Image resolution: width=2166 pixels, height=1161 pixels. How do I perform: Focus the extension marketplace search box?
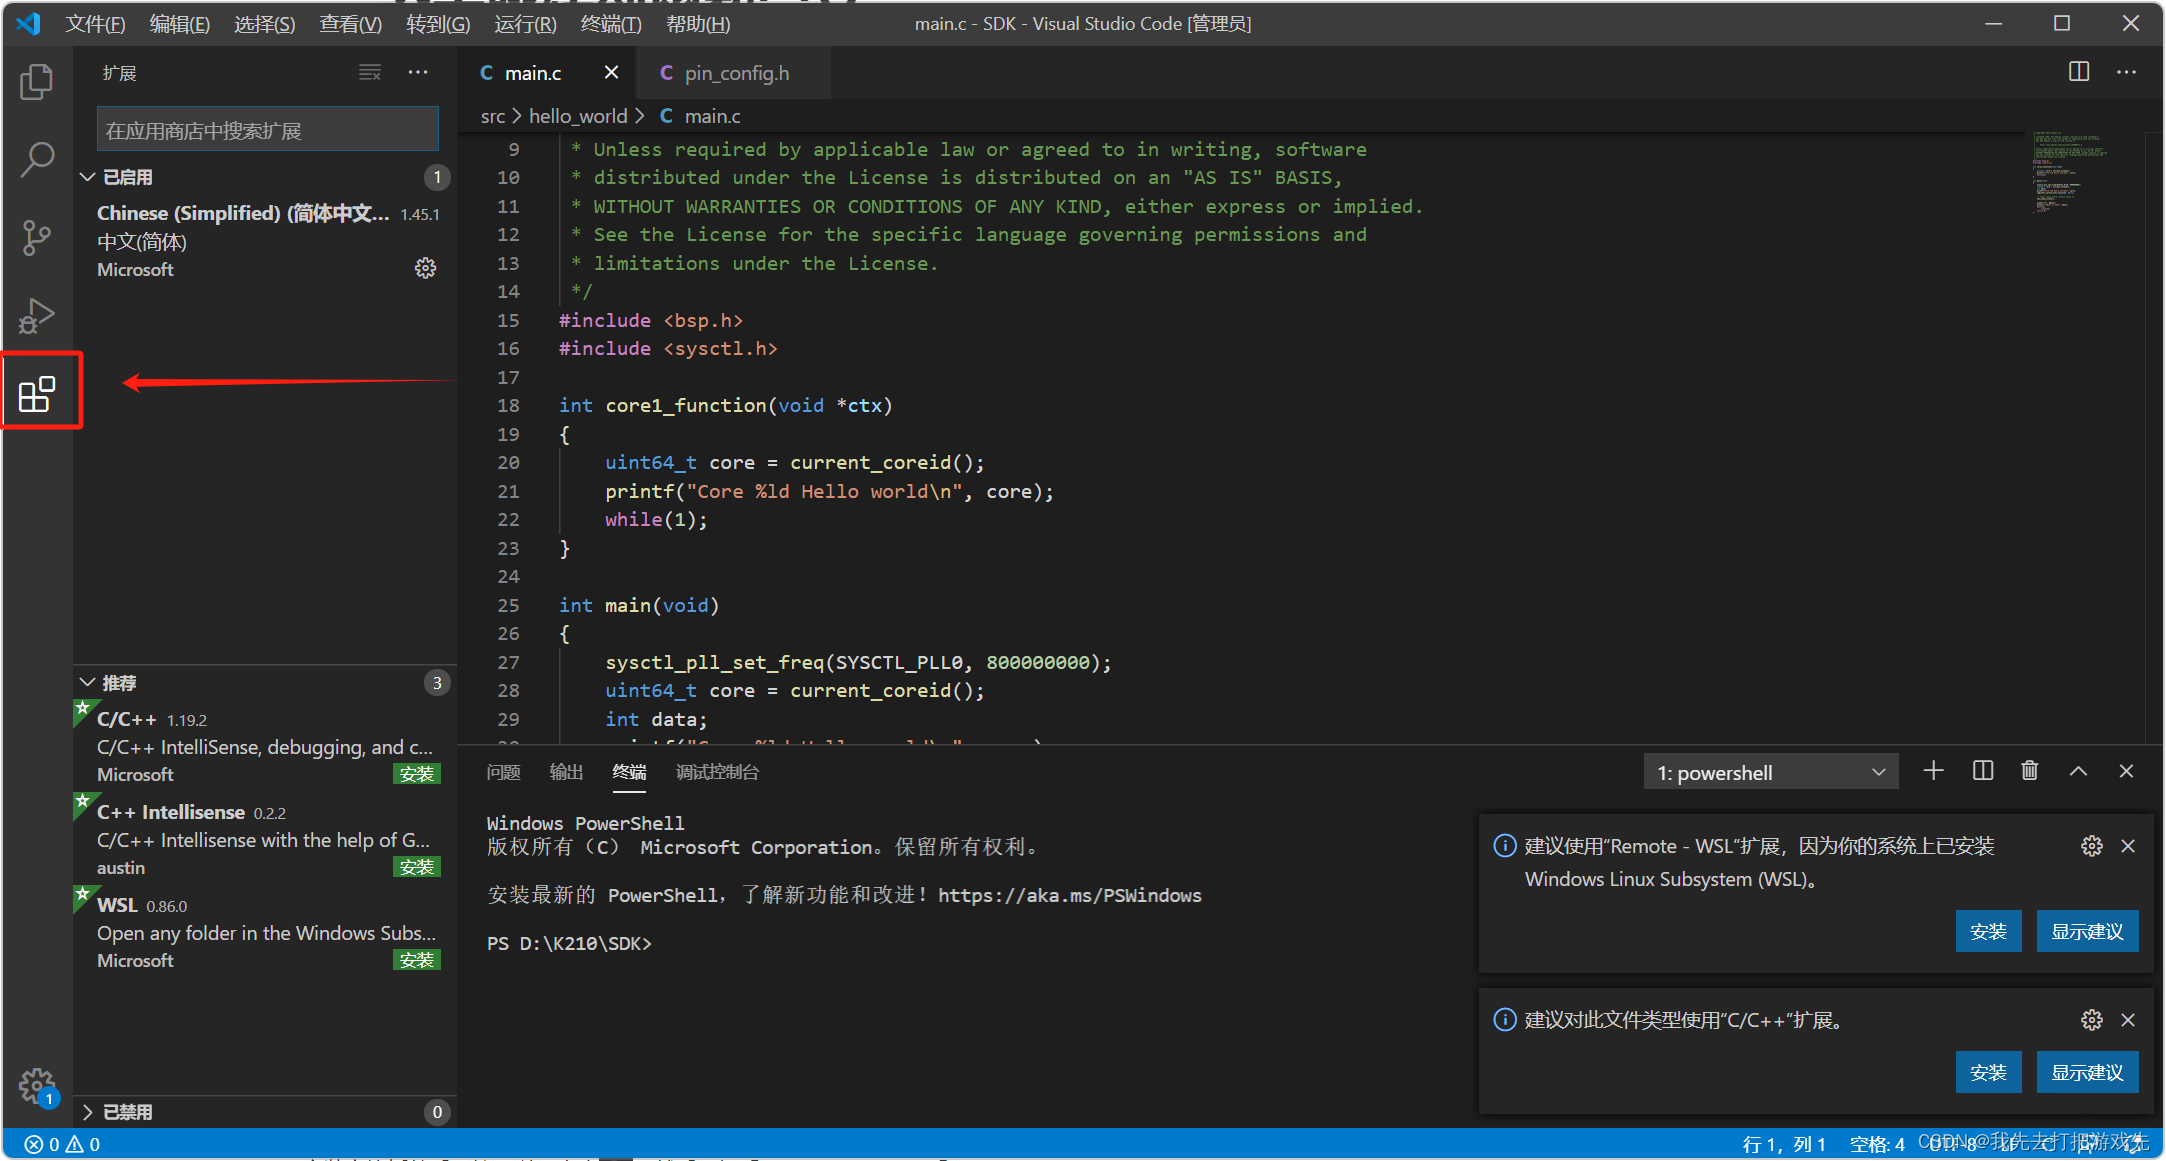[x=267, y=130]
